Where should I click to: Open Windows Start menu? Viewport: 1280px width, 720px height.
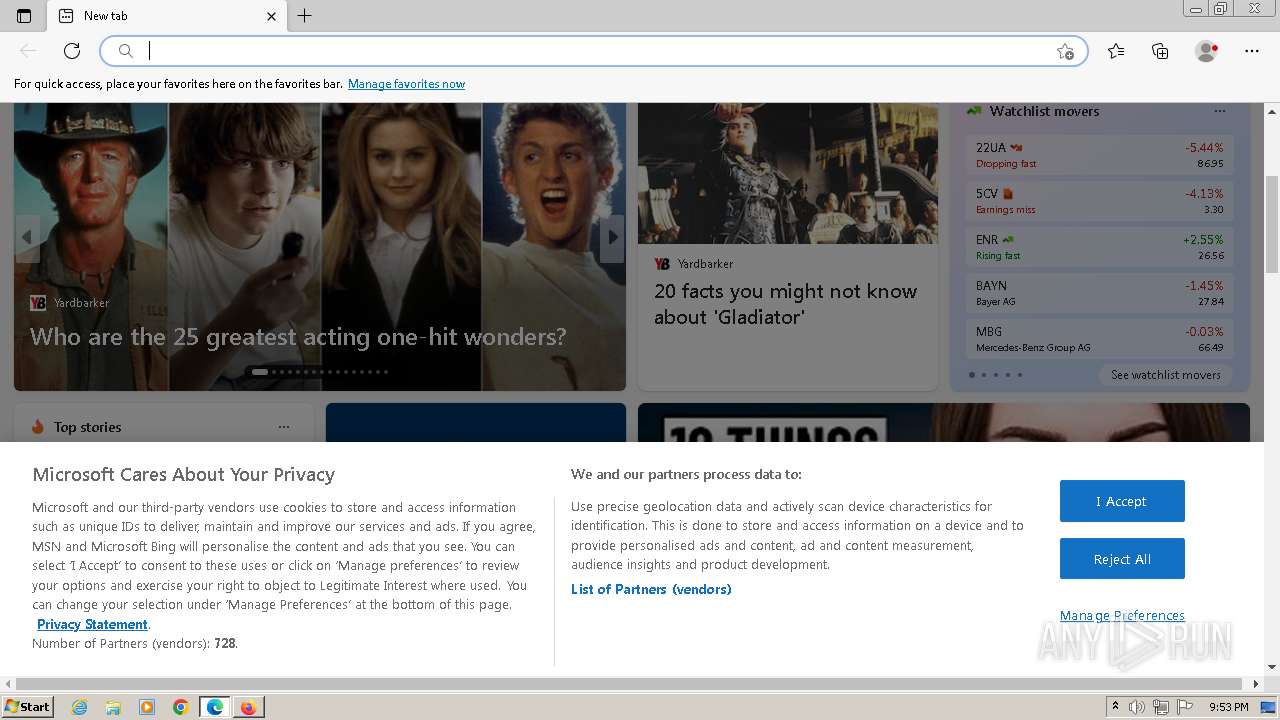tap(27, 707)
